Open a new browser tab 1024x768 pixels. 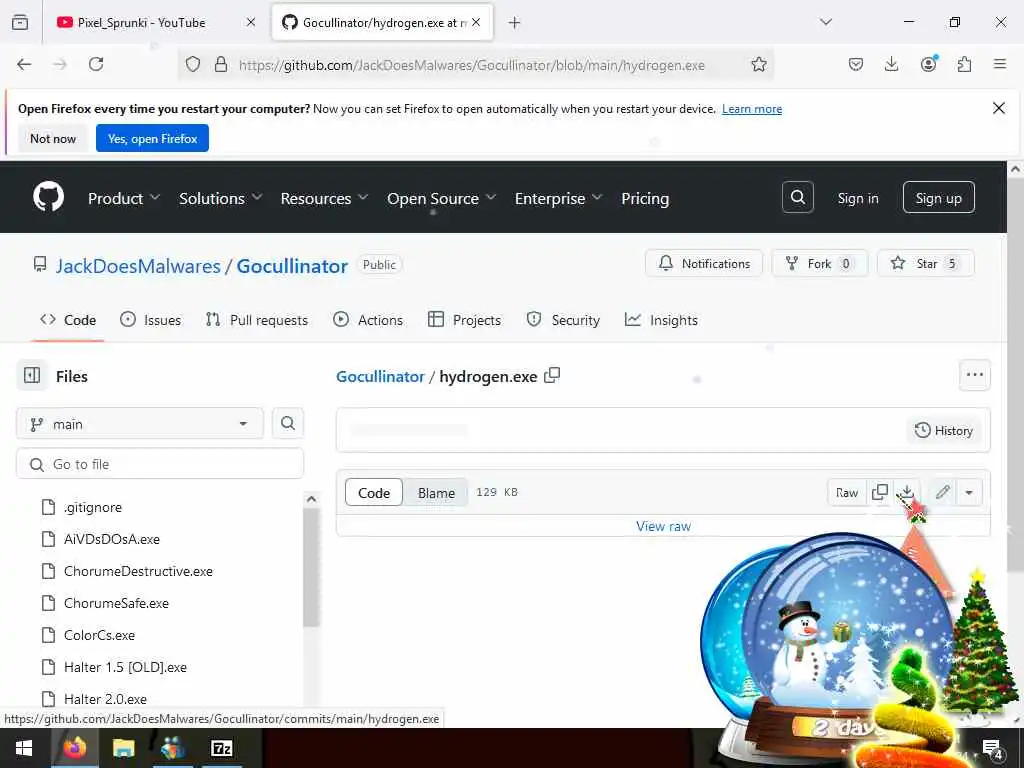pos(514,23)
